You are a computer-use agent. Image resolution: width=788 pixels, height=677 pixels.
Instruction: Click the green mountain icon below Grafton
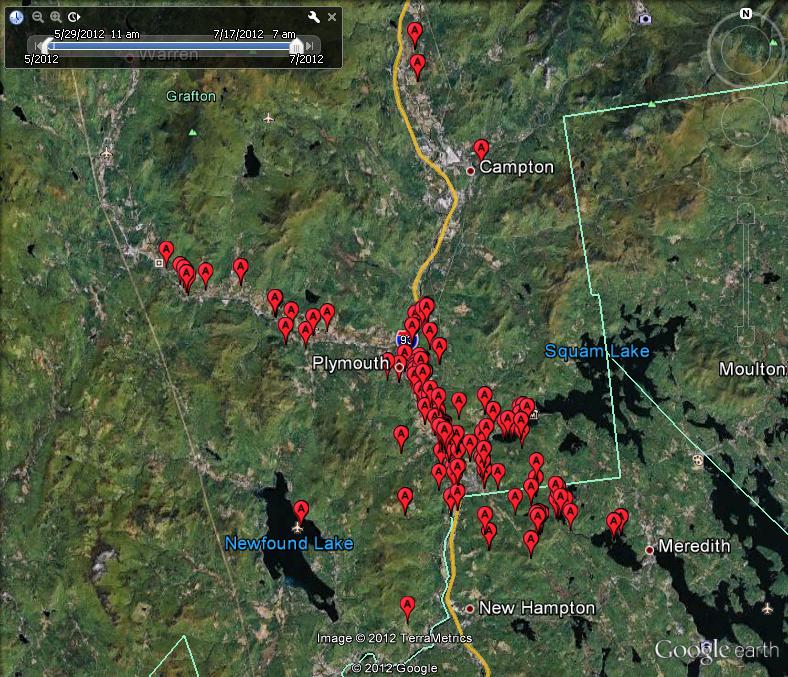click(192, 133)
